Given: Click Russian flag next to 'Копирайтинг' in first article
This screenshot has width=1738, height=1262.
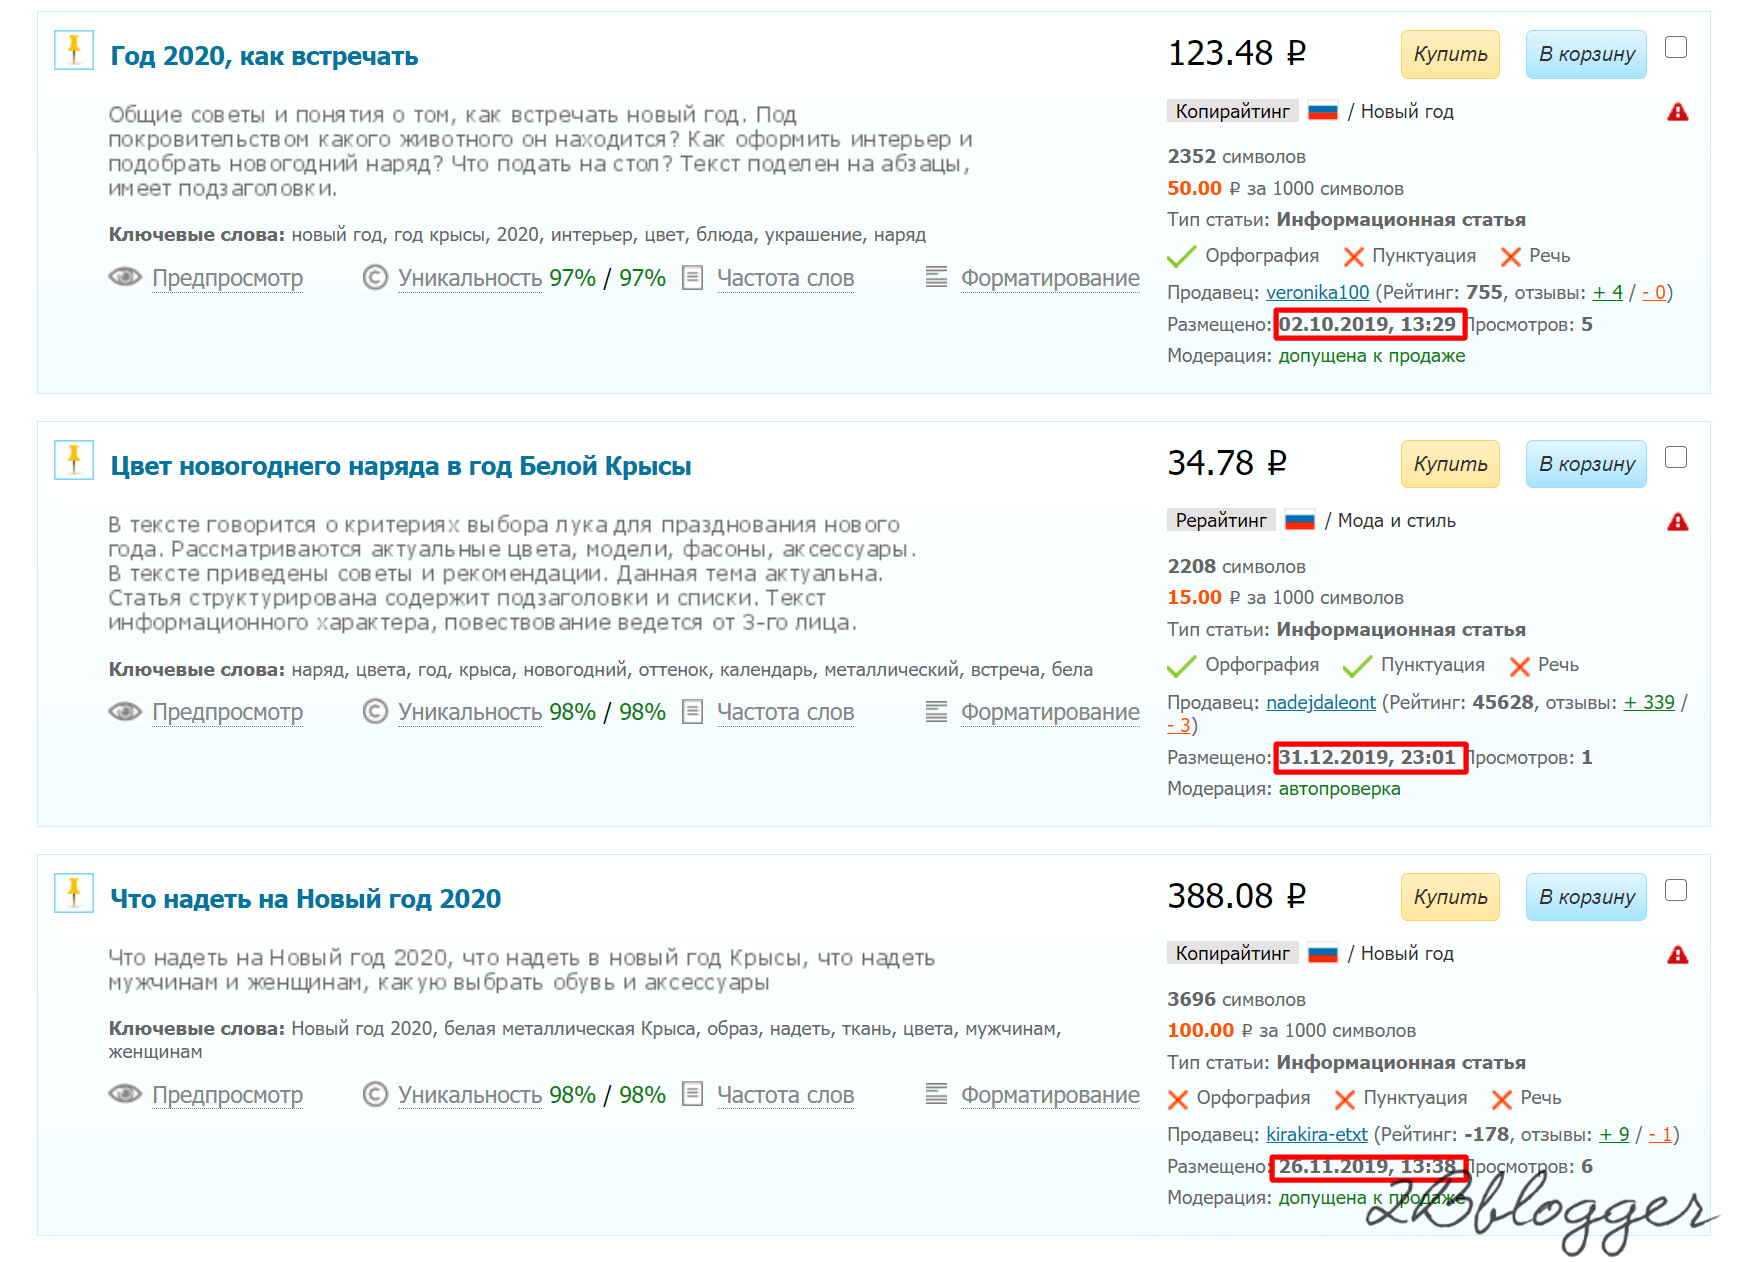Looking at the screenshot, I should [x=1322, y=112].
